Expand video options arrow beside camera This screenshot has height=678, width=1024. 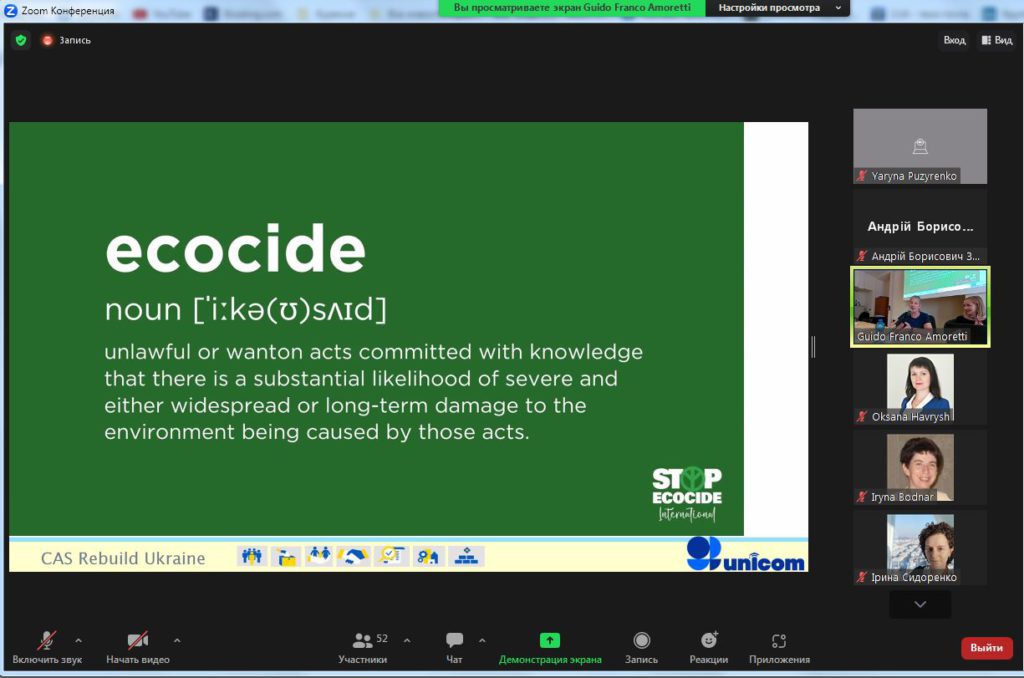point(177,640)
